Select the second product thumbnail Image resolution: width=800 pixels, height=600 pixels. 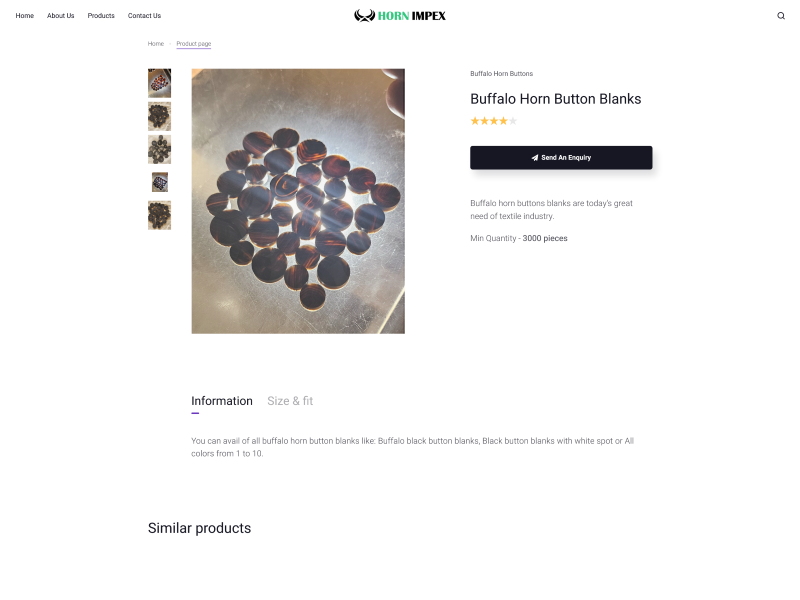[x=159, y=116]
